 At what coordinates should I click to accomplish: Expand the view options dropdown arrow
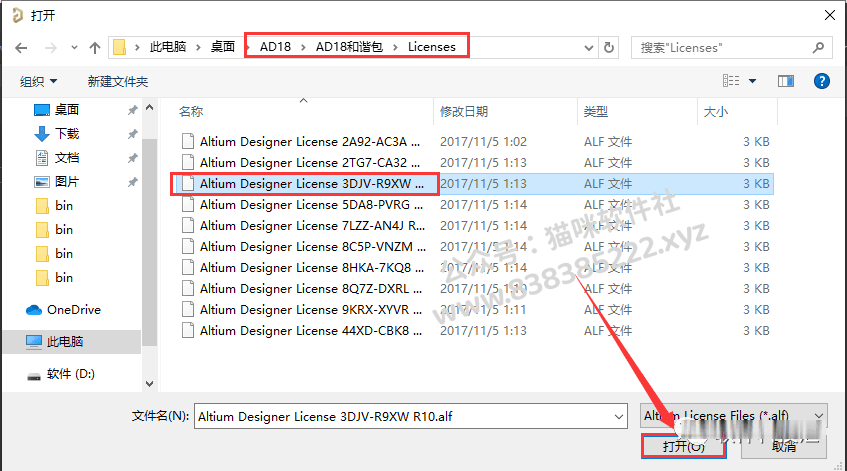[x=752, y=82]
